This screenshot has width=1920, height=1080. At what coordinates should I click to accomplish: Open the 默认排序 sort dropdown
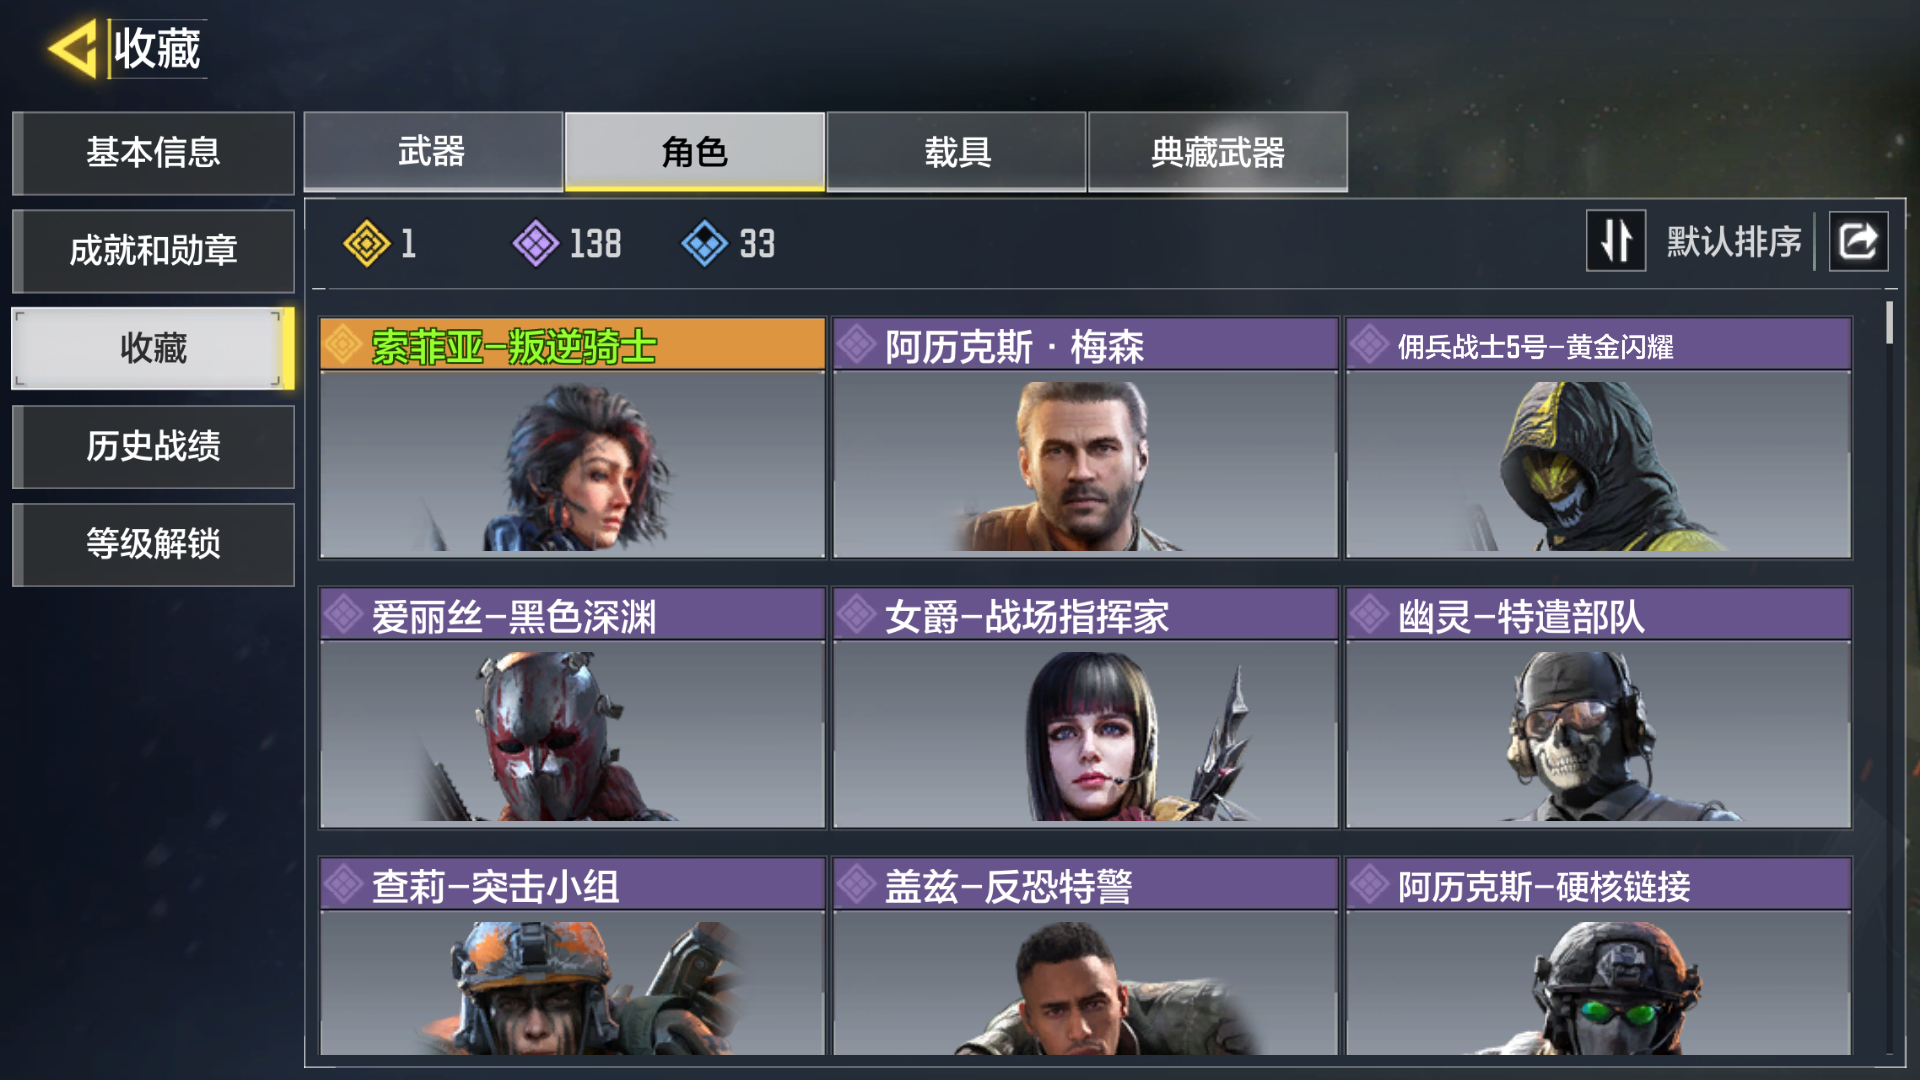pyautogui.click(x=1734, y=241)
